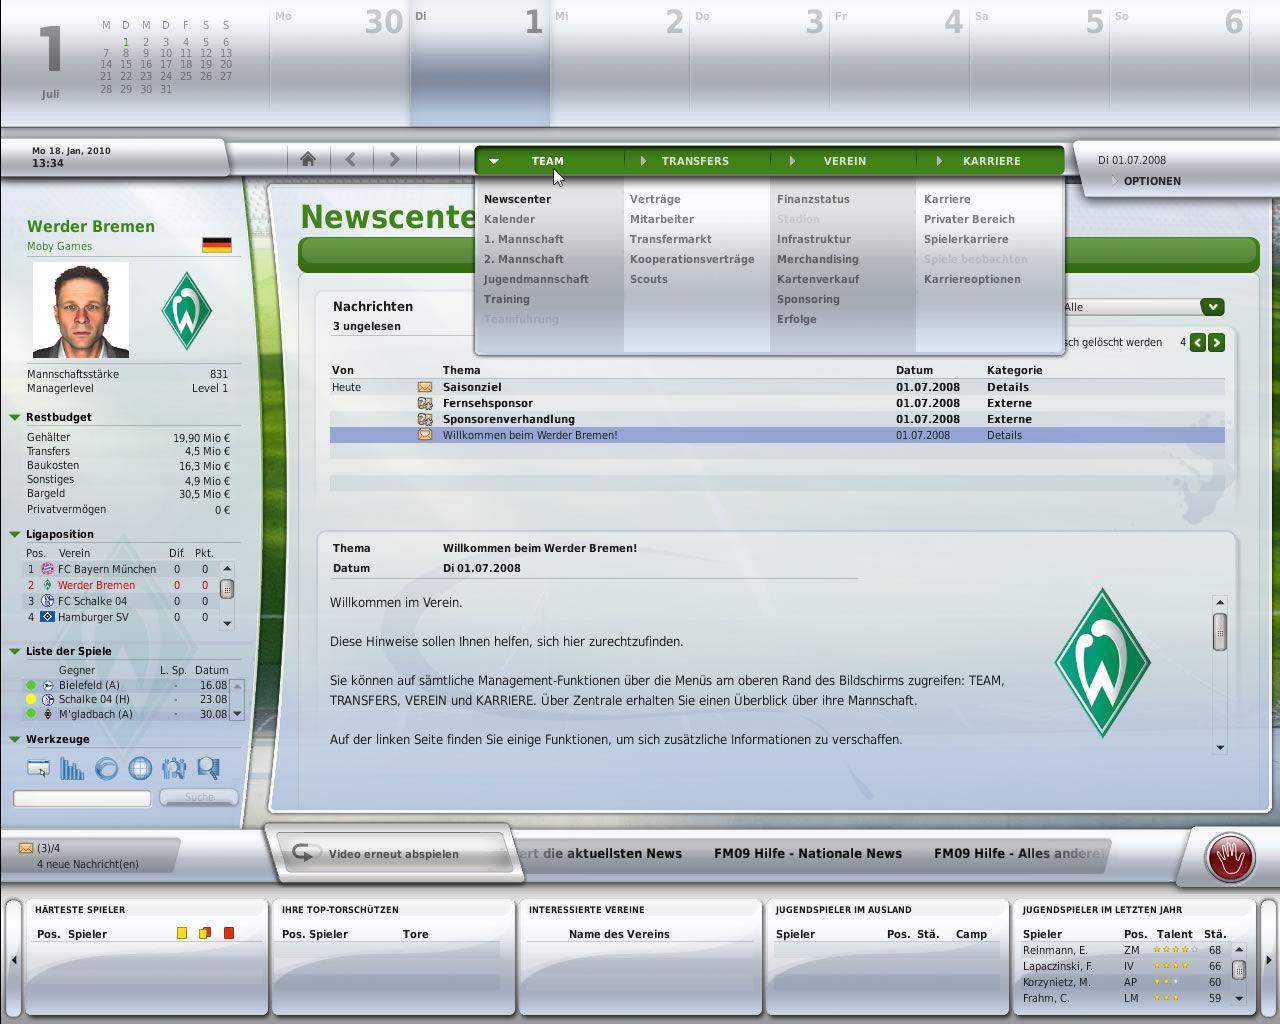This screenshot has width=1280, height=1024.
Task: Open the globe tool in Werkzeuge
Action: coord(140,768)
